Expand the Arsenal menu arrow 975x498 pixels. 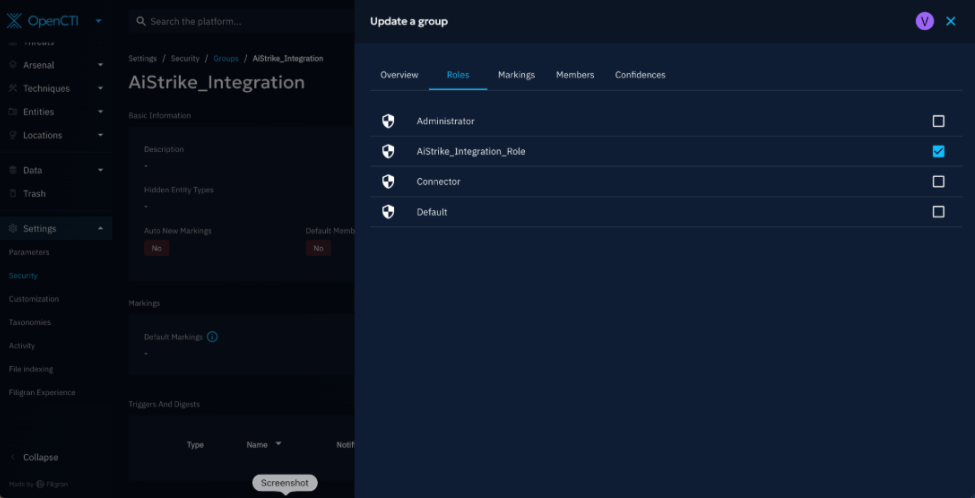101,65
